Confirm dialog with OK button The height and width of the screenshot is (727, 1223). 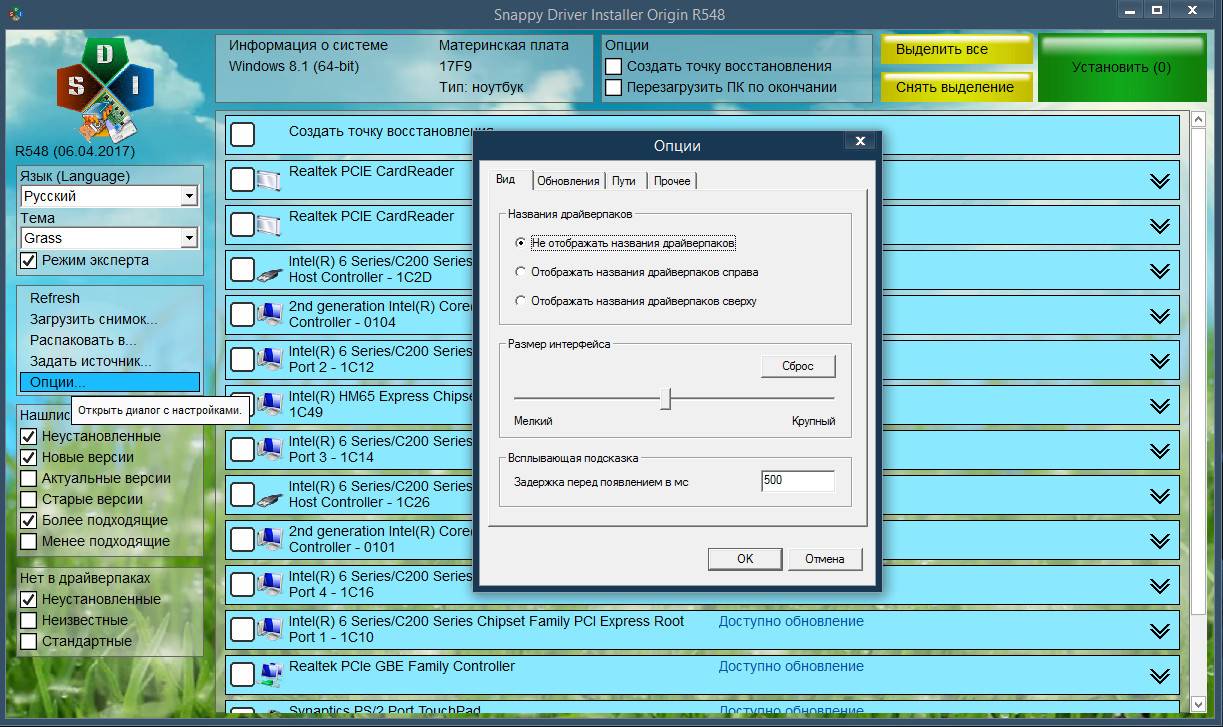click(745, 559)
